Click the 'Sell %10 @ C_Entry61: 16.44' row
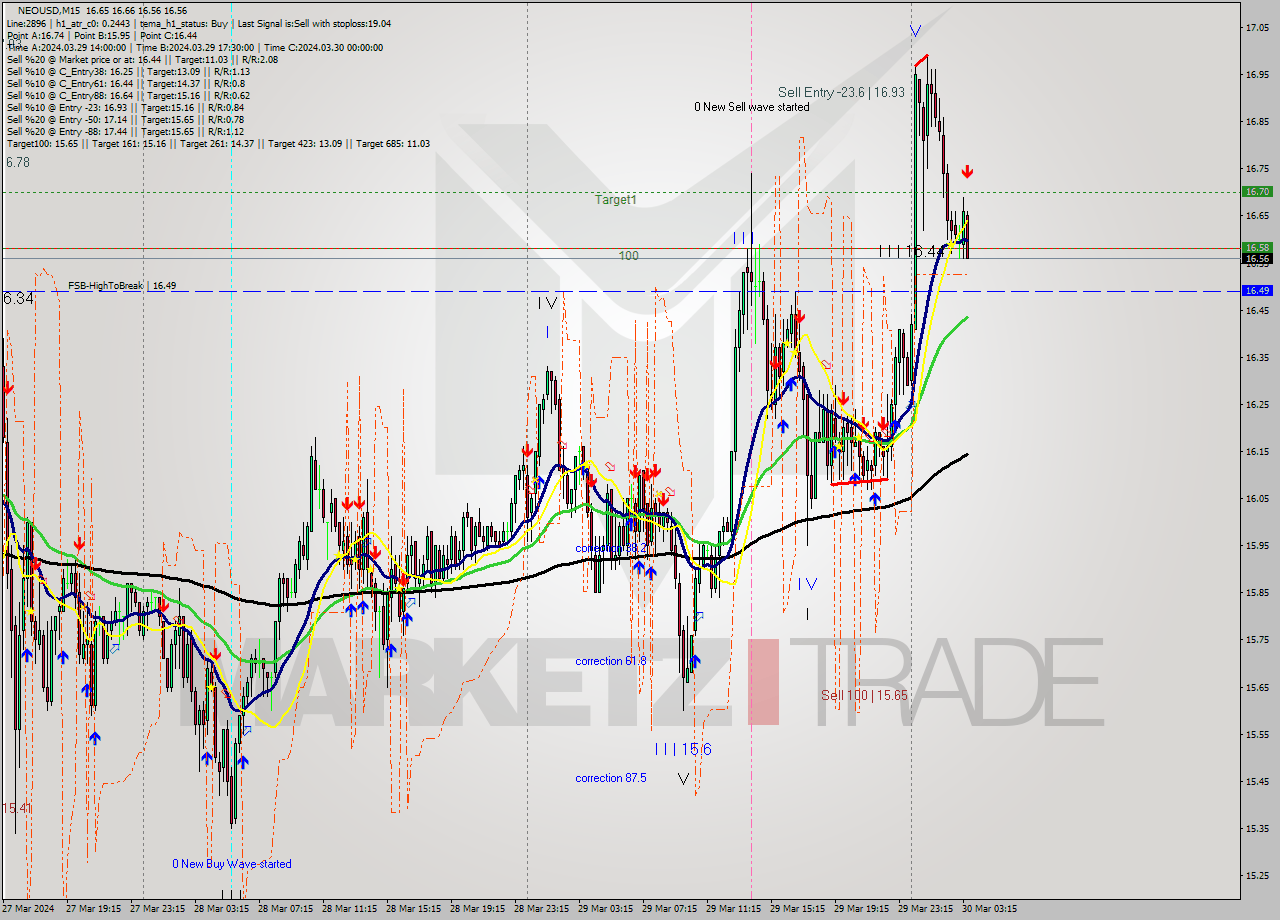Image resolution: width=1280 pixels, height=920 pixels. pos(126,83)
